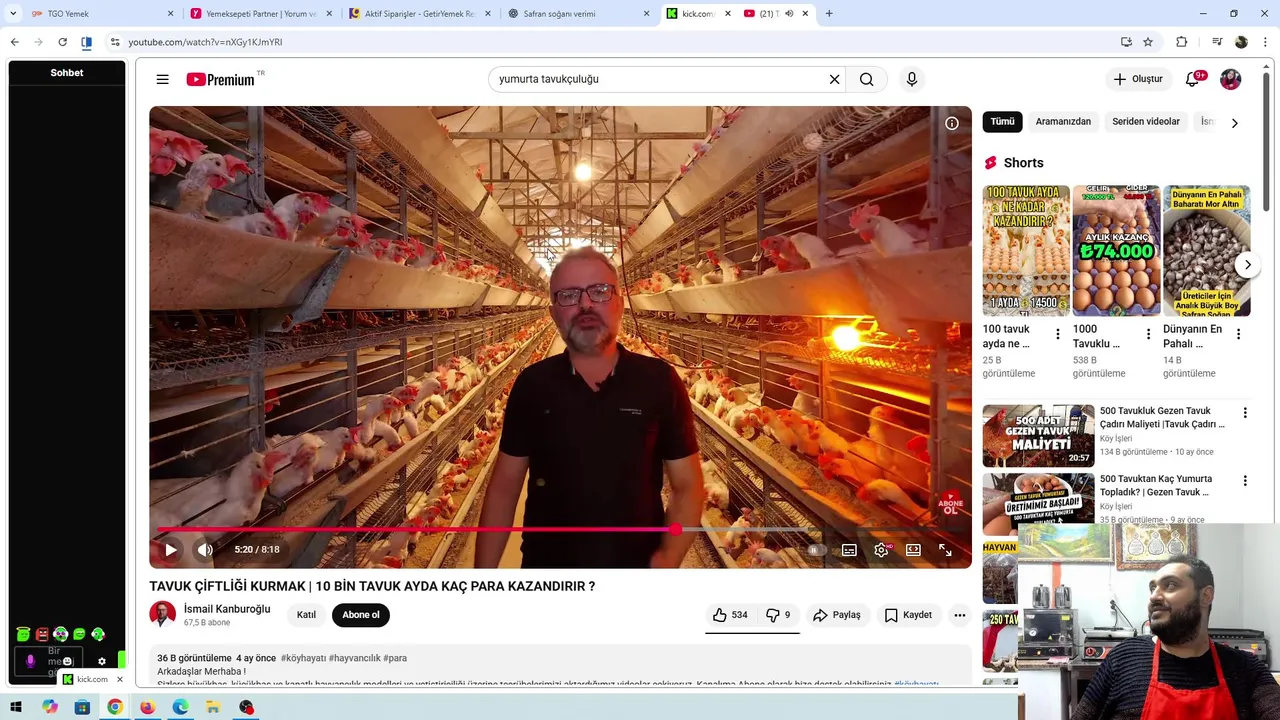Open the ₺74.000 Shorts thumbnail
Viewport: 1280px width, 720px height.
[1116, 251]
